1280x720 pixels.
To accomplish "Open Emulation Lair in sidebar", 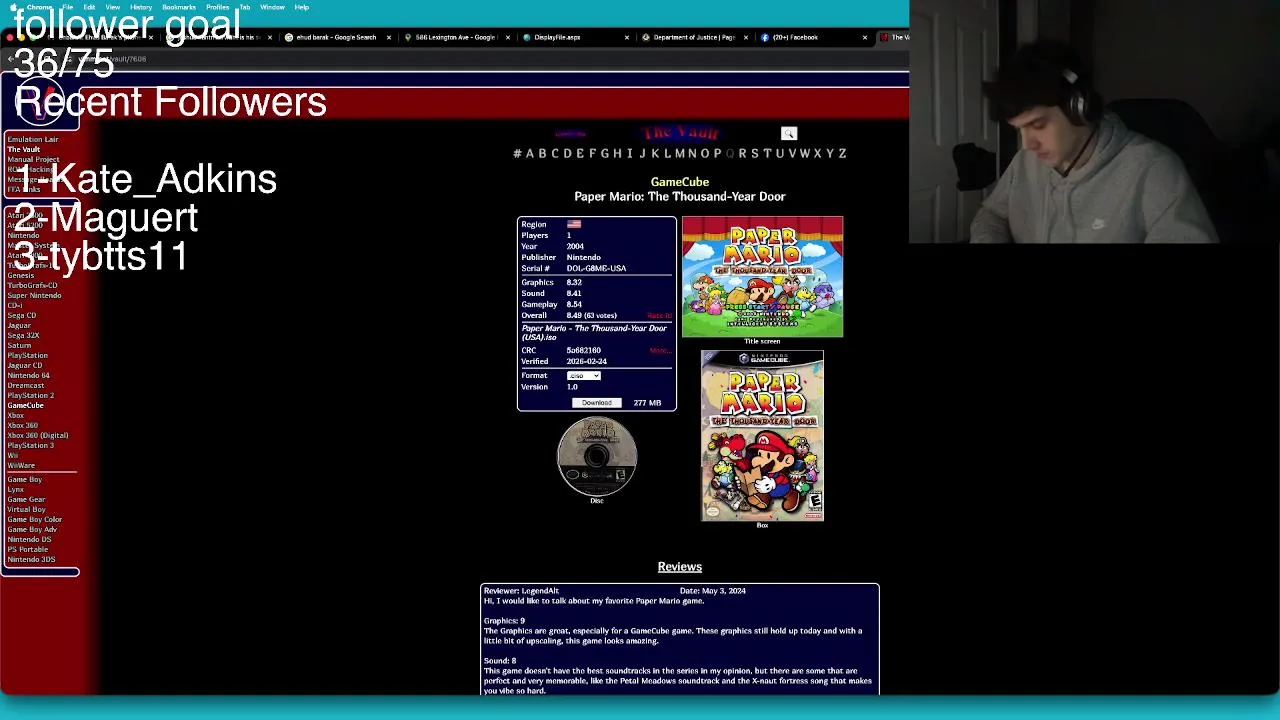I will pyautogui.click(x=33, y=139).
